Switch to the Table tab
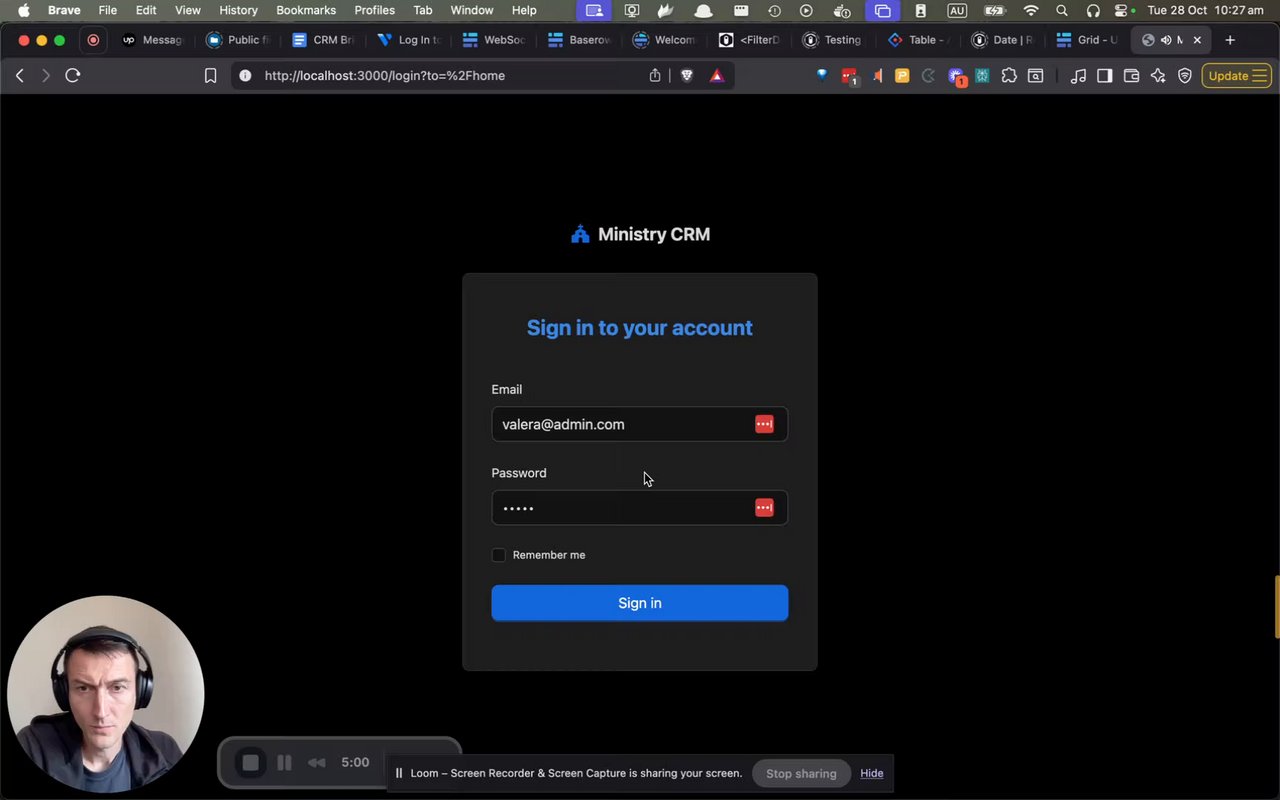Image resolution: width=1280 pixels, height=800 pixels. 918,40
